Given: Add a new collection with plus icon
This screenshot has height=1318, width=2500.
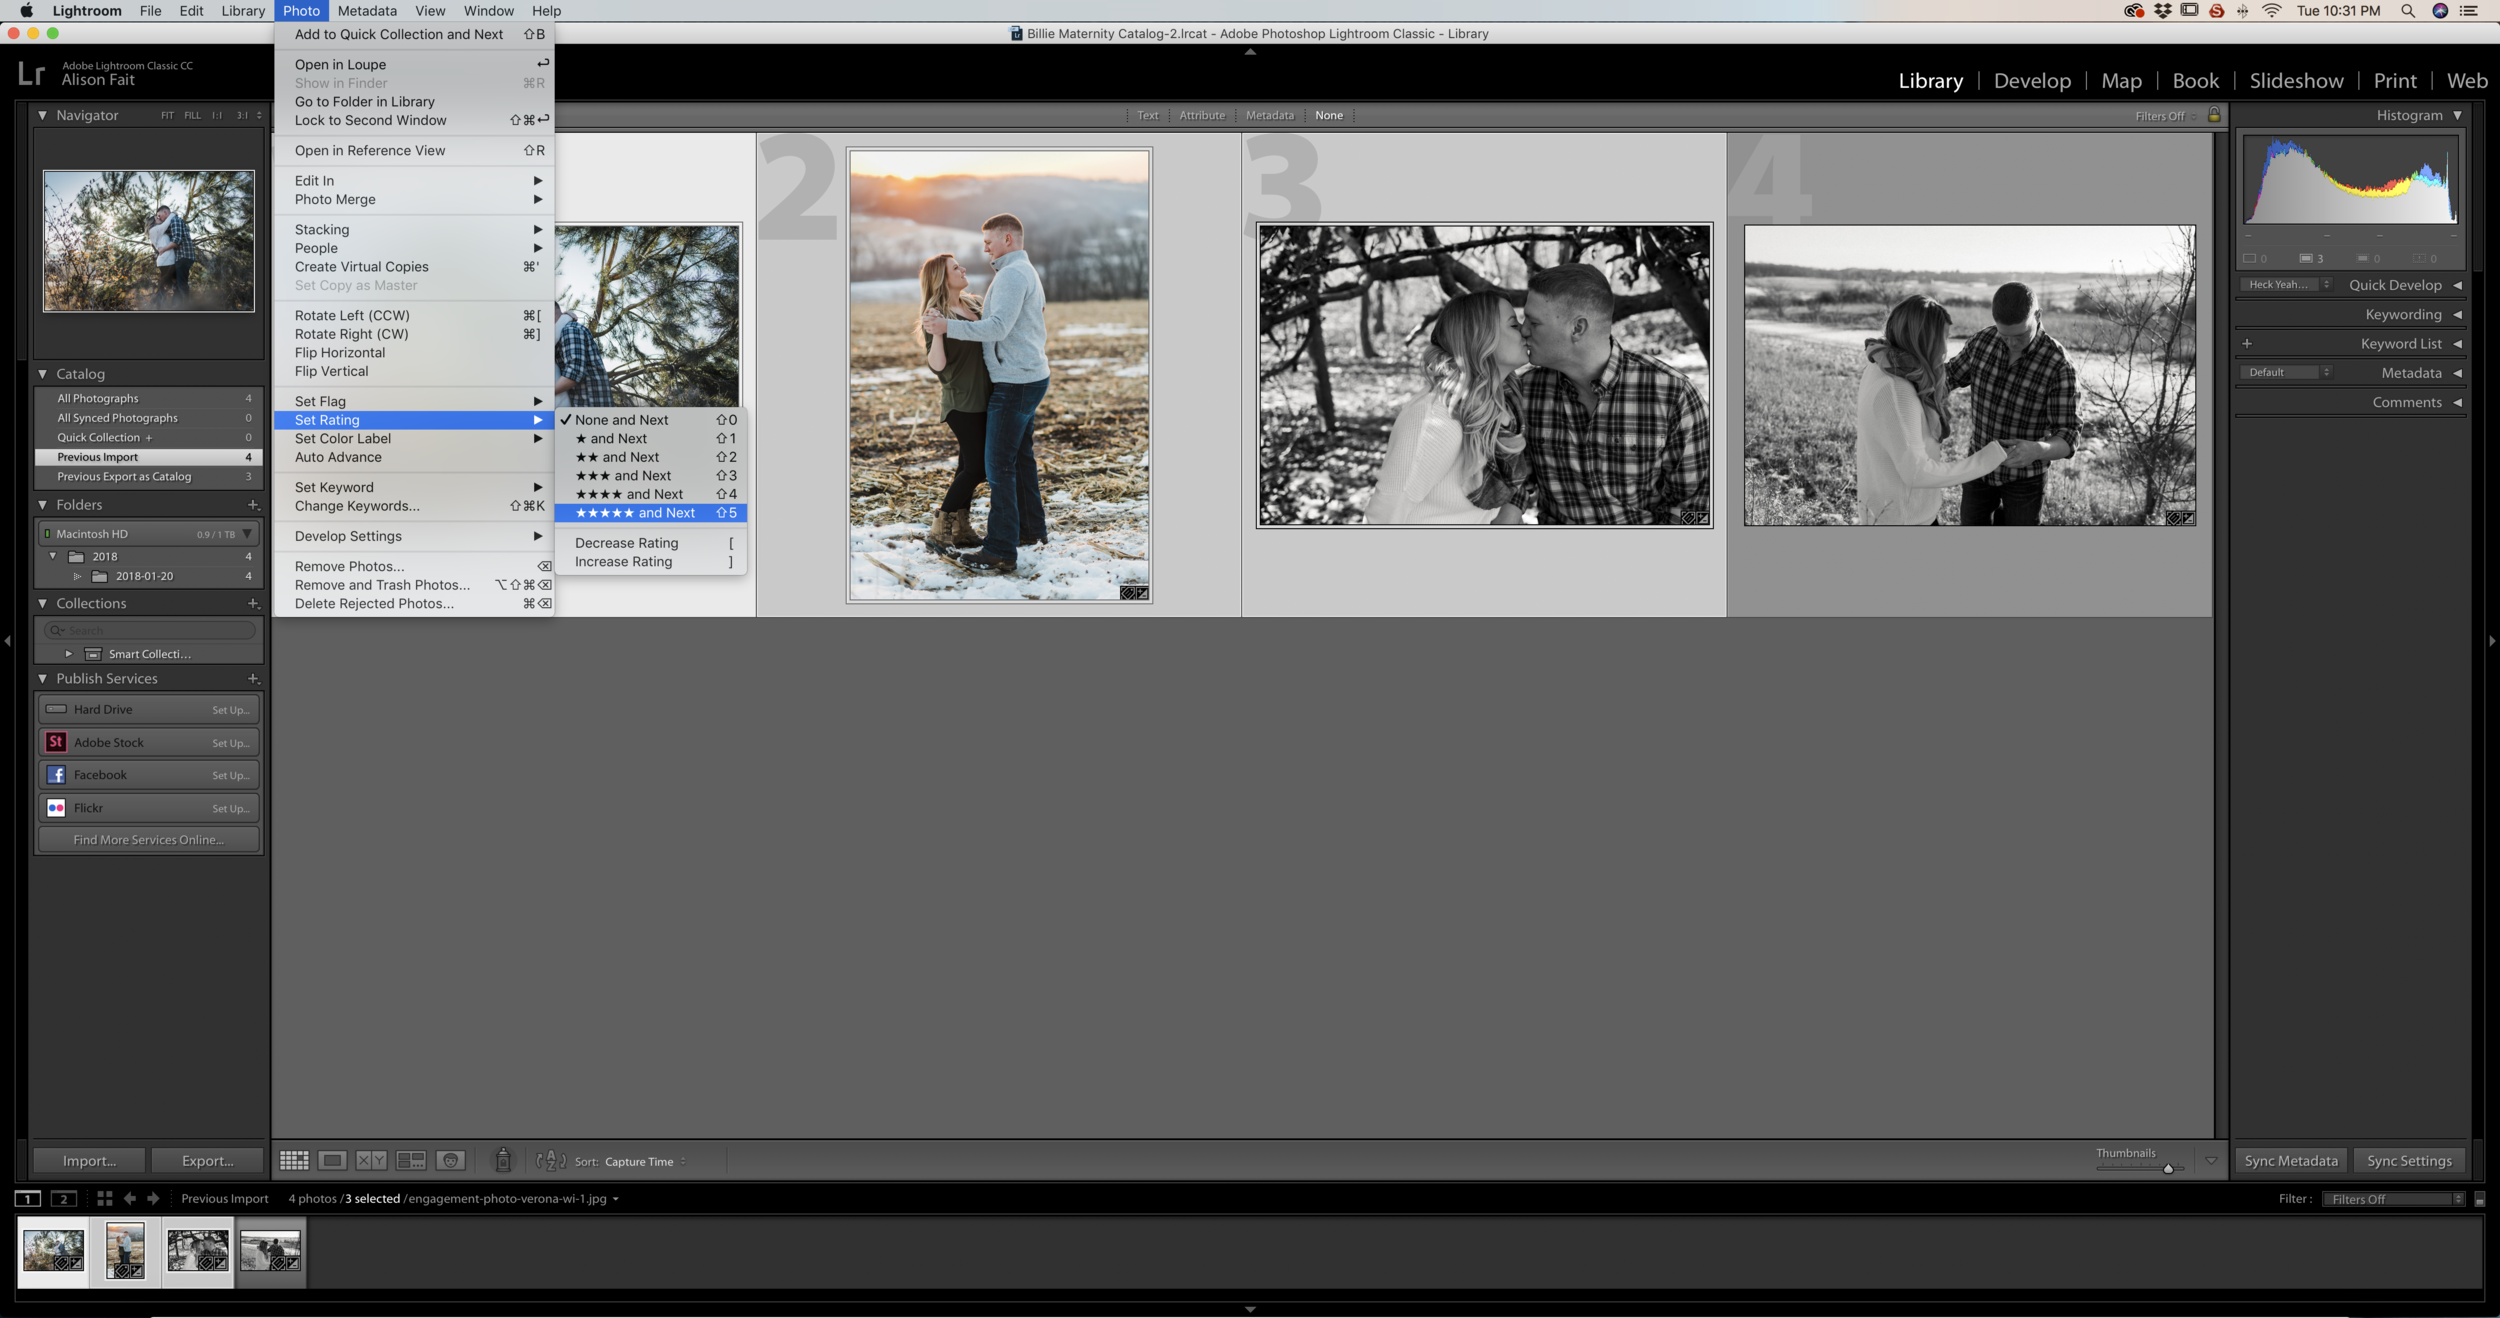Looking at the screenshot, I should click(x=253, y=604).
